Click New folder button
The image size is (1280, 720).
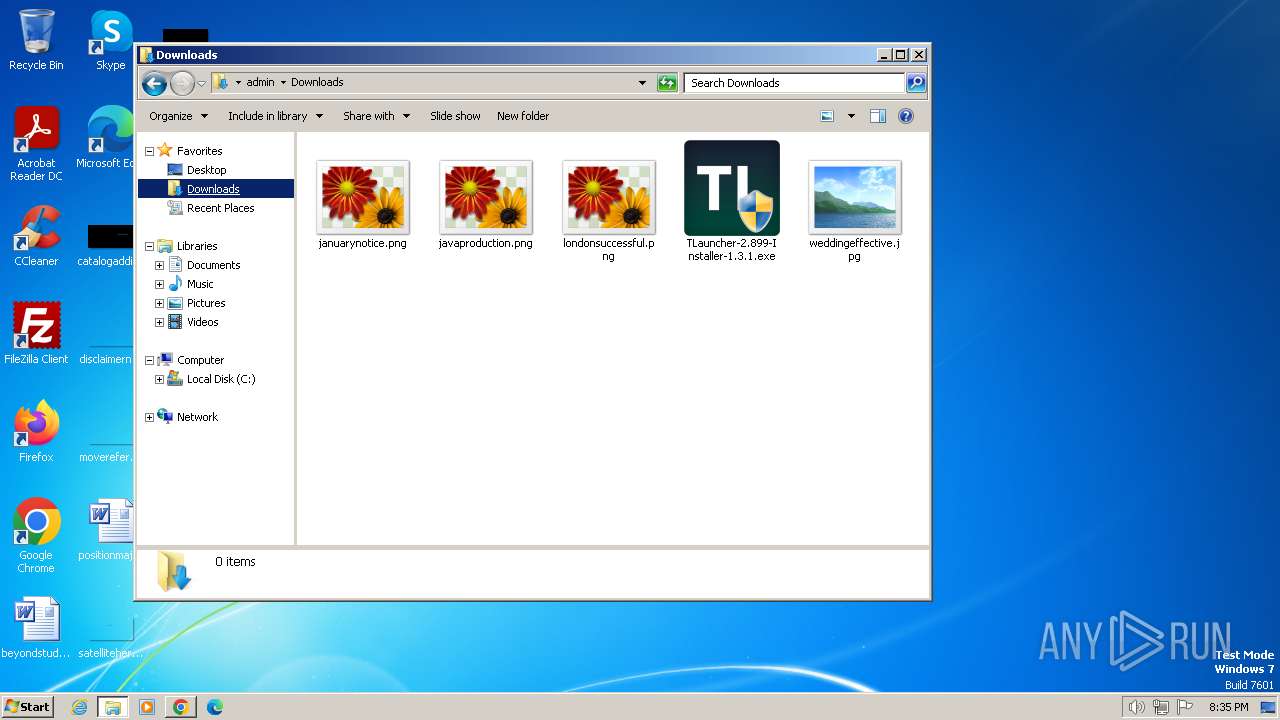523,116
